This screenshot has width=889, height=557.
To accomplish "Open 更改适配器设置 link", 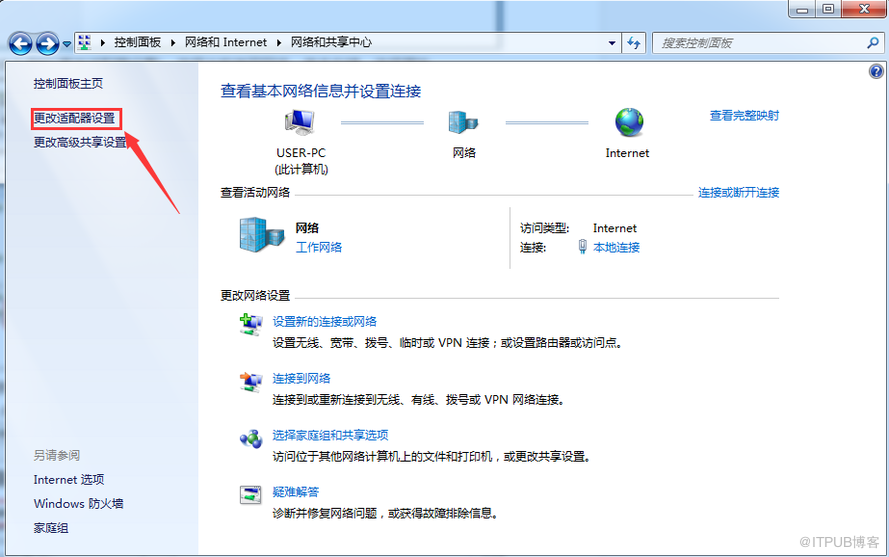I will pyautogui.click(x=76, y=118).
